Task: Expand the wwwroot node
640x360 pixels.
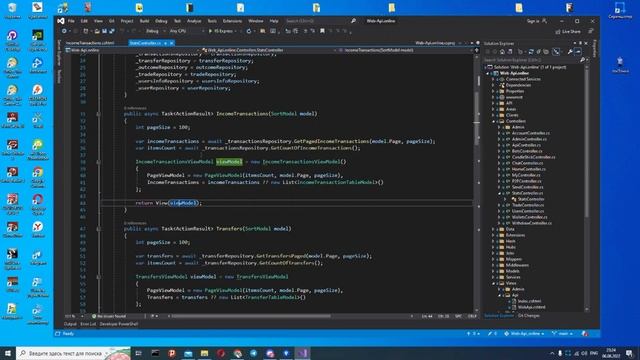Action: [493, 97]
